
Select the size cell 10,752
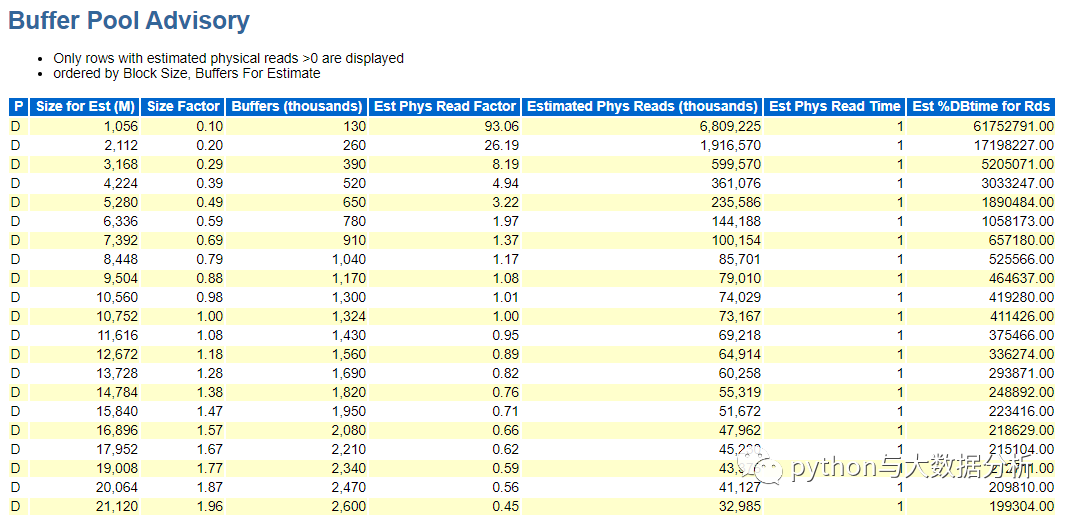119,317
